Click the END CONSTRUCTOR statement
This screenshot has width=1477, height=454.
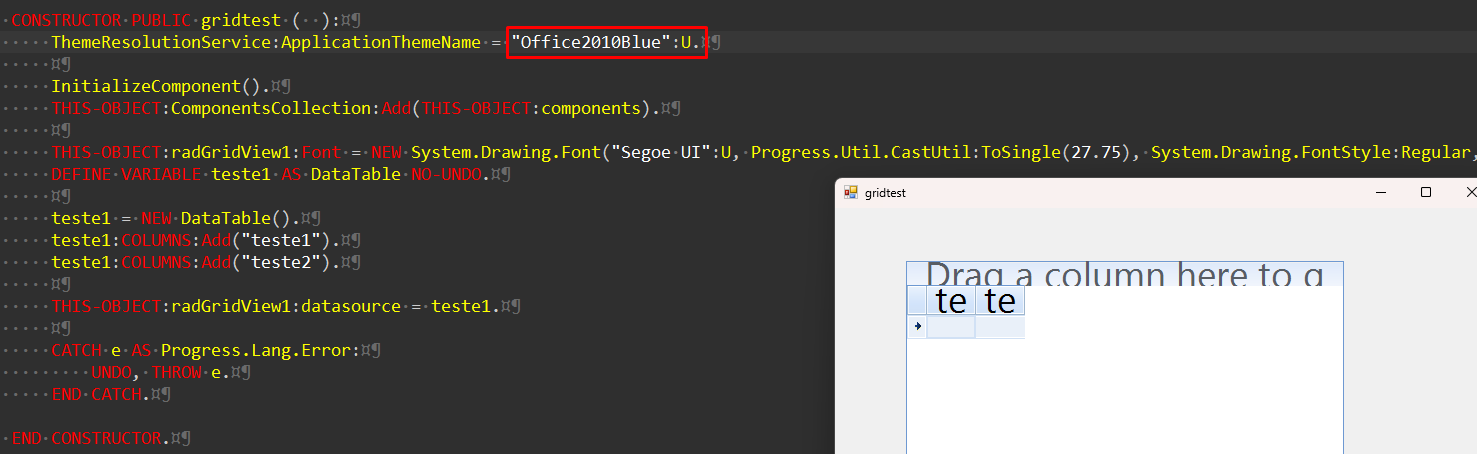tap(87, 438)
